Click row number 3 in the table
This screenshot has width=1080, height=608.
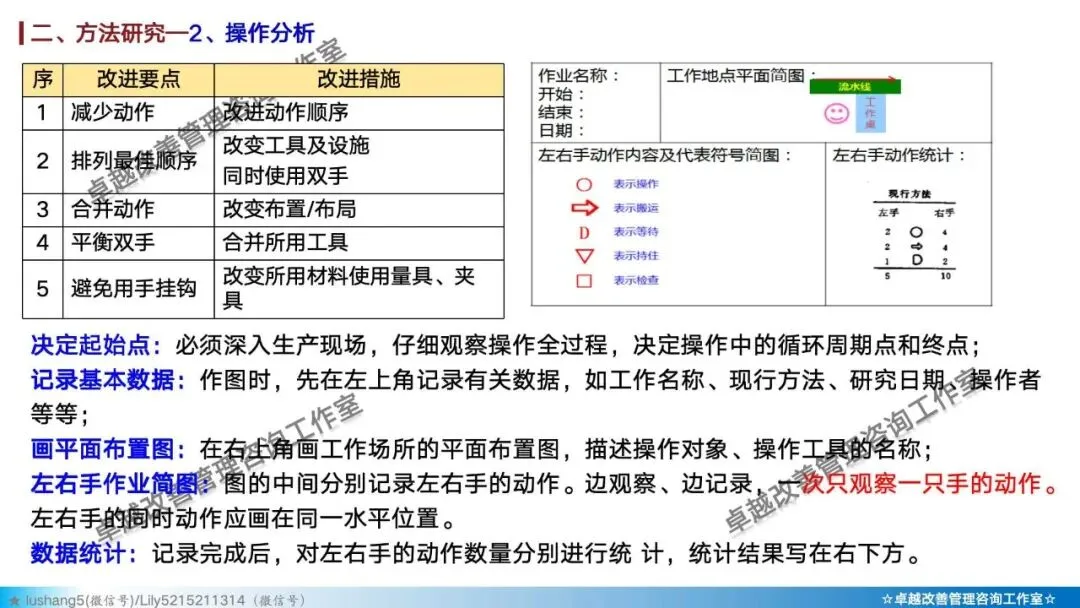click(x=42, y=209)
